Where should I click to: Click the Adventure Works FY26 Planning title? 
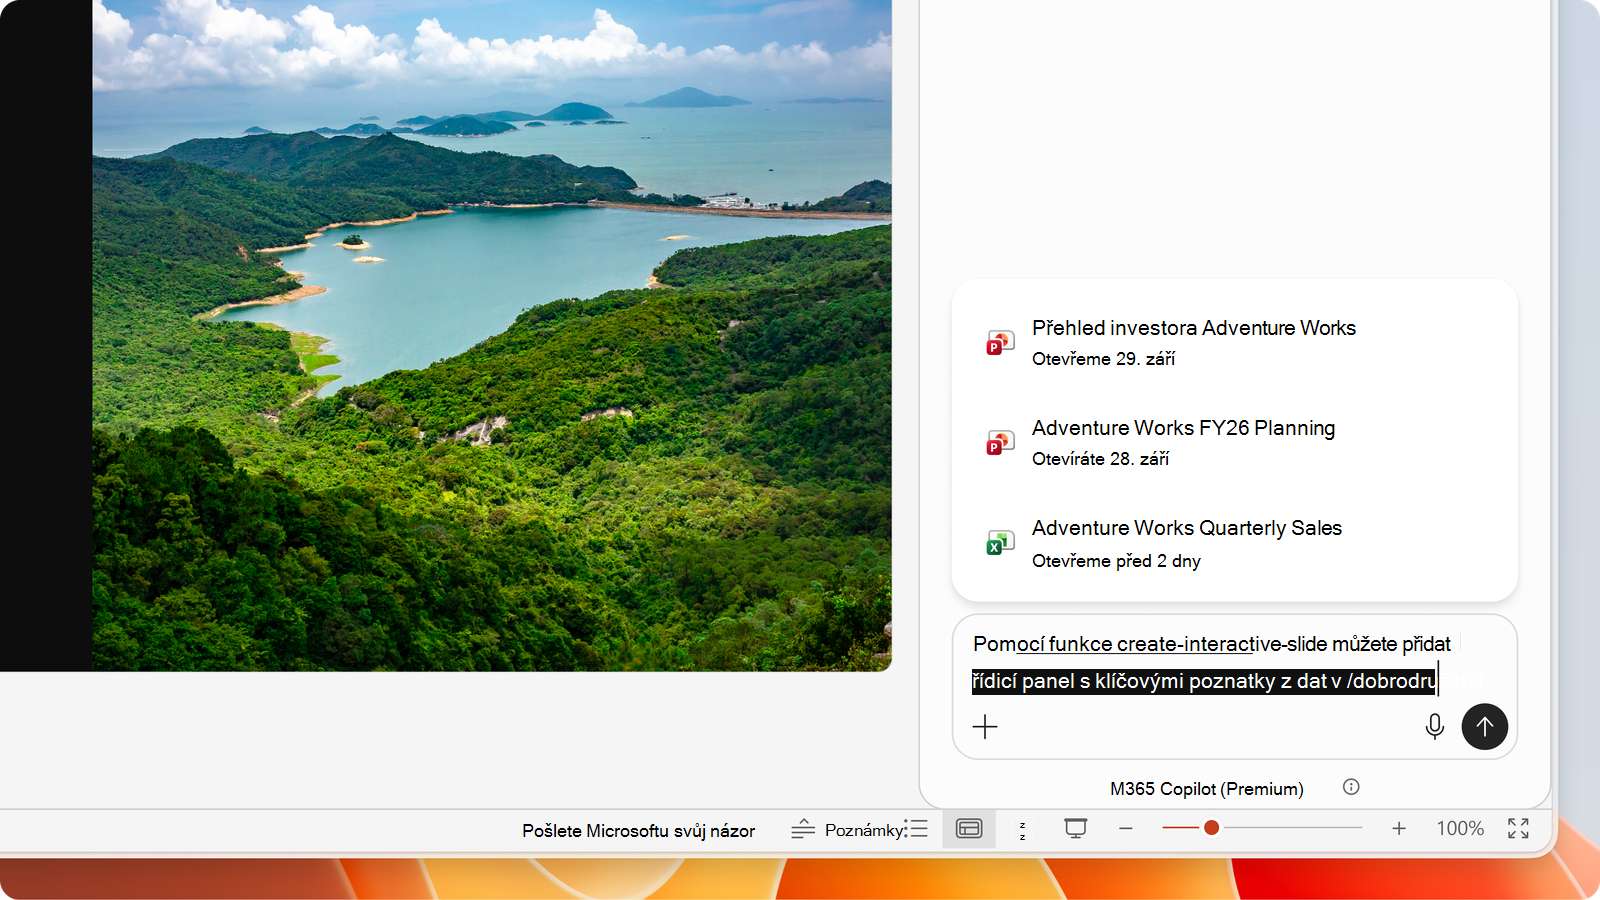tap(1183, 428)
